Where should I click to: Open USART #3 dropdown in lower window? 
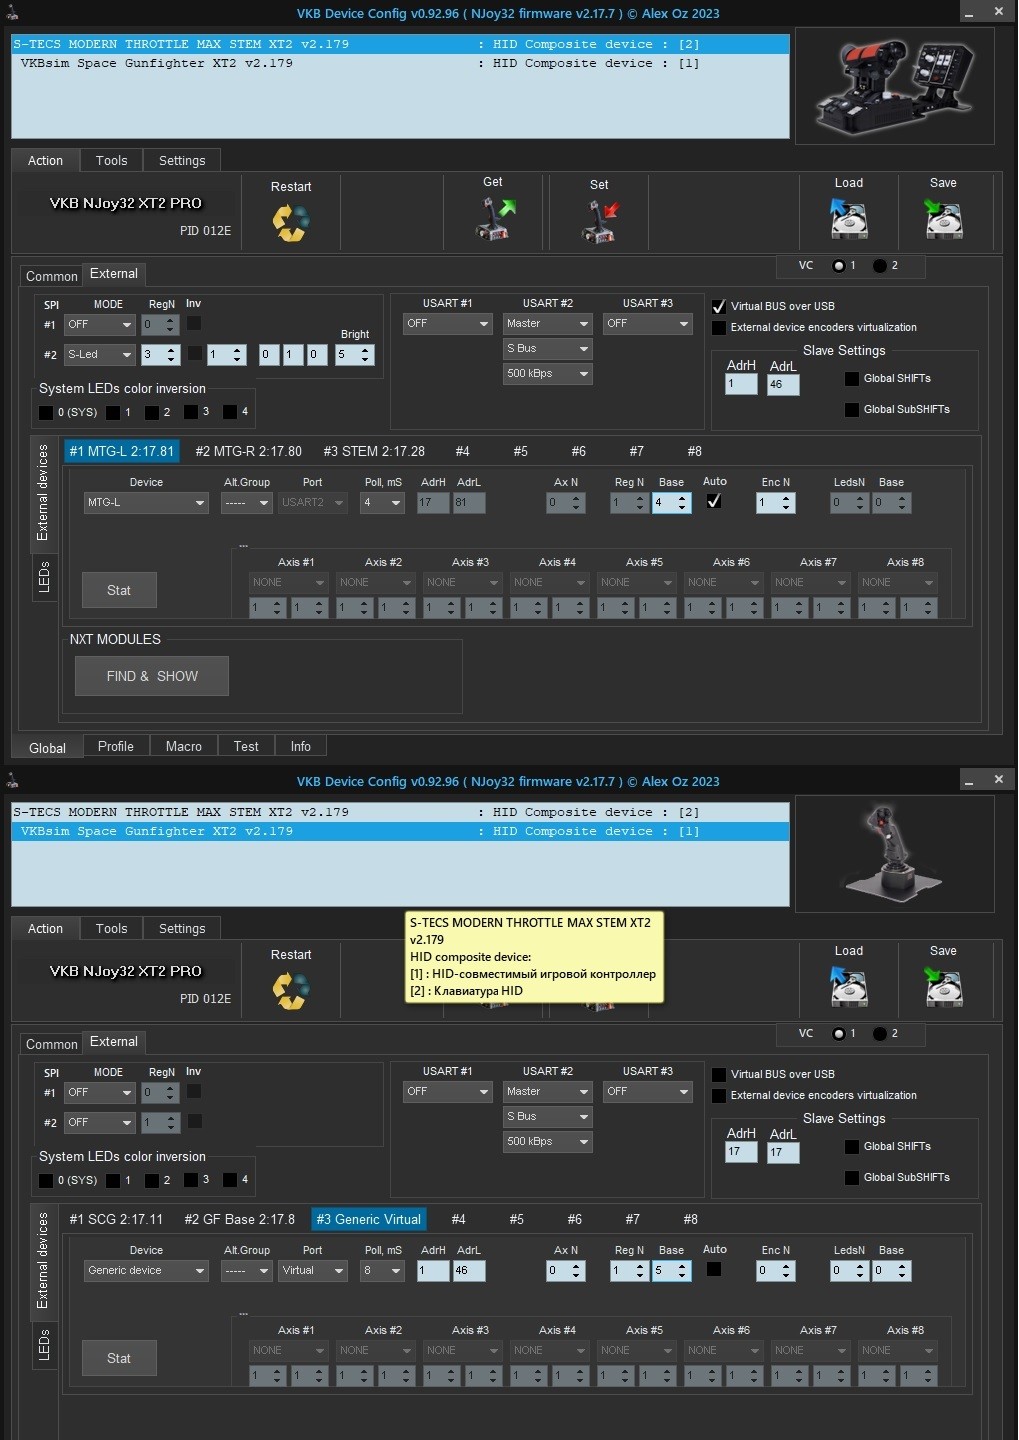[x=648, y=1091]
